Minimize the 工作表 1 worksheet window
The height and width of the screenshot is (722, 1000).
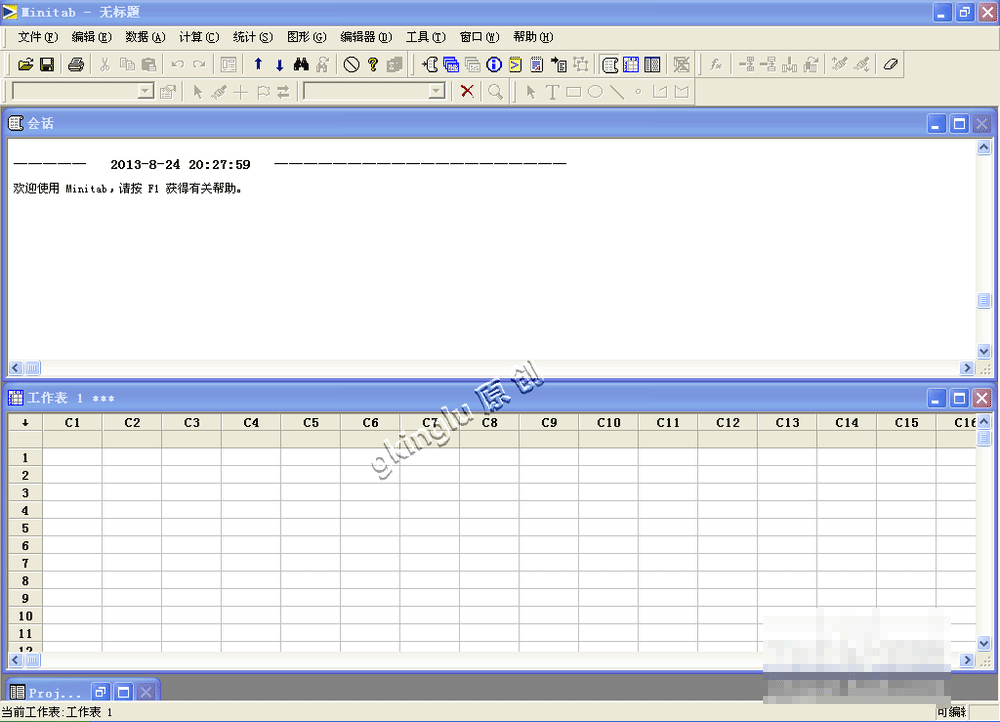coord(936,399)
